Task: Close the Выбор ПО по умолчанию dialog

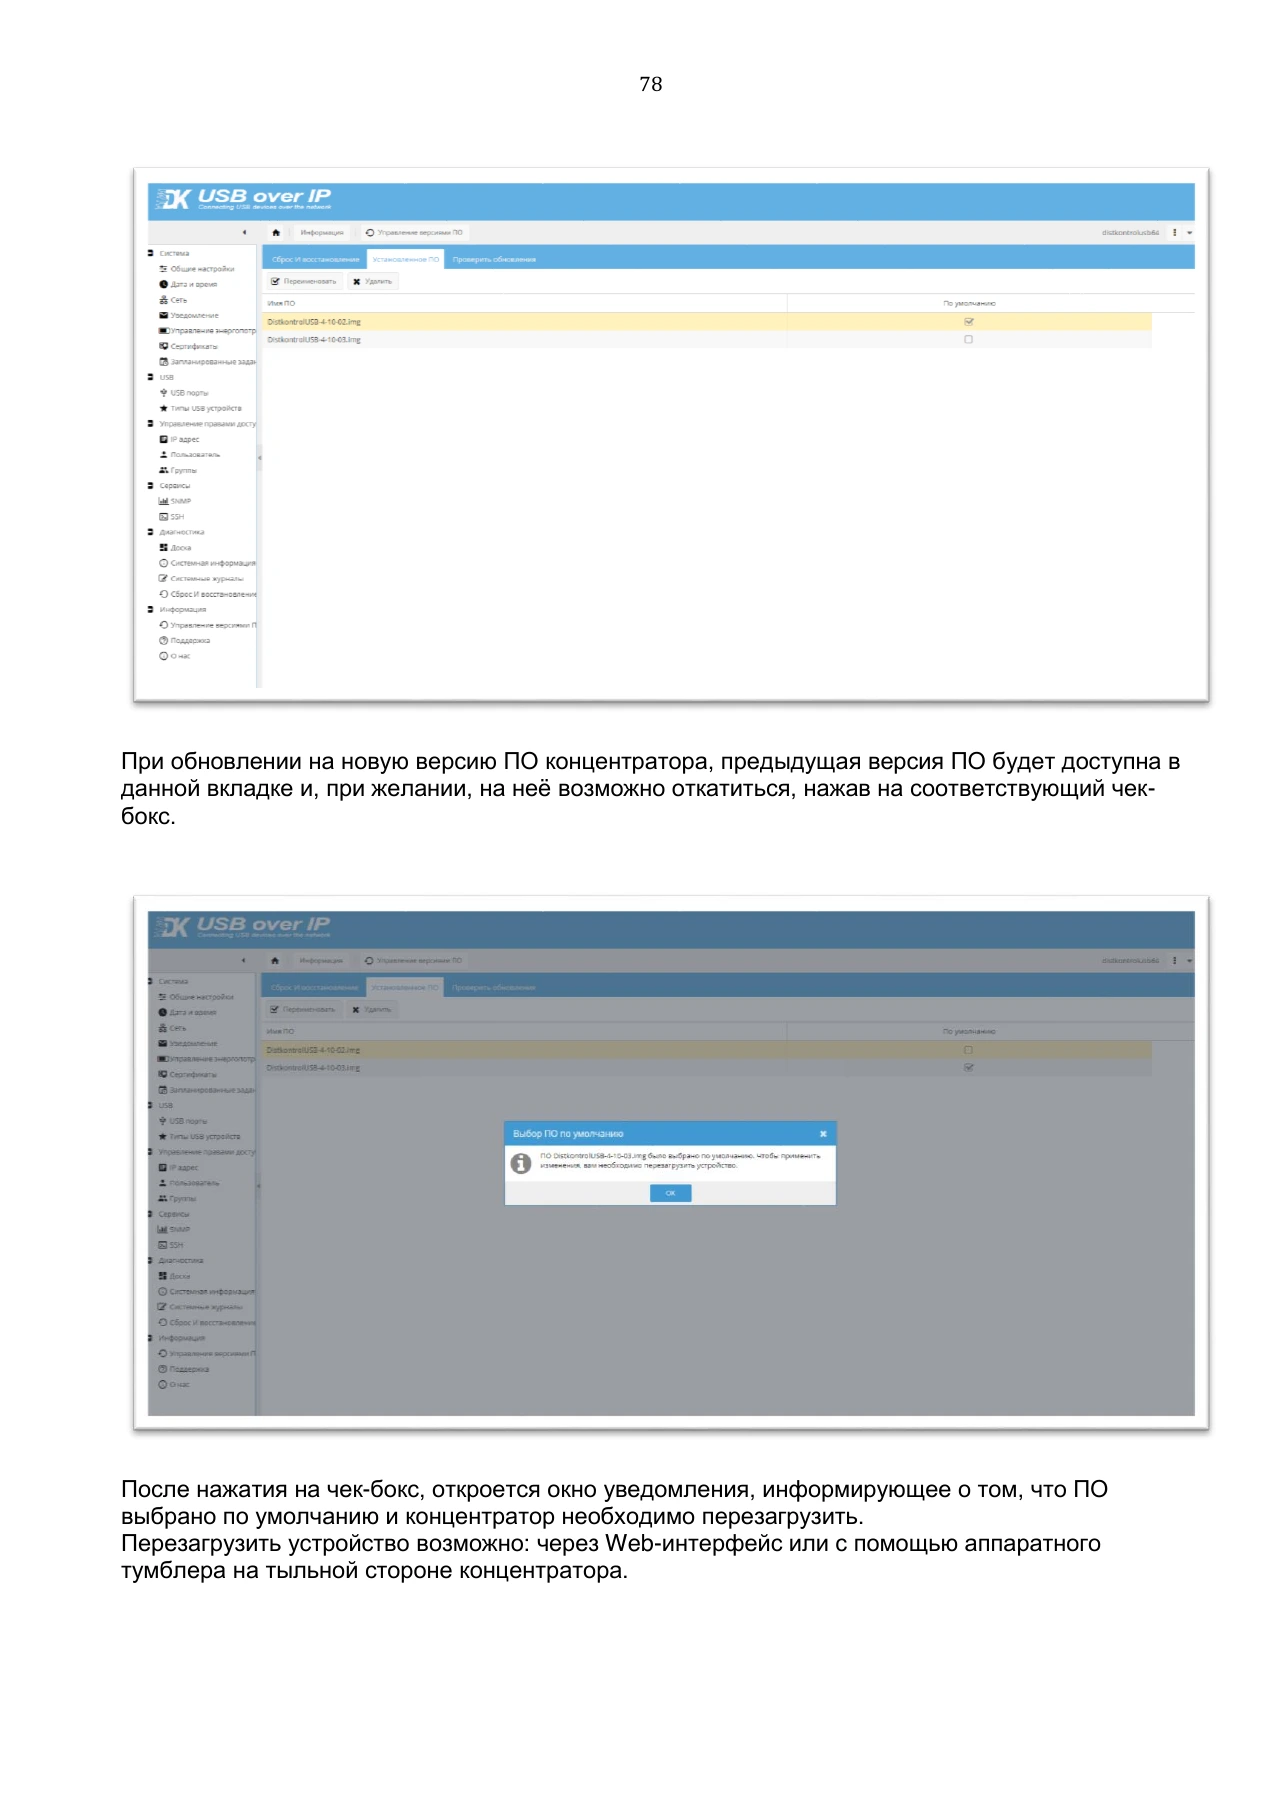Action: pyautogui.click(x=823, y=1134)
